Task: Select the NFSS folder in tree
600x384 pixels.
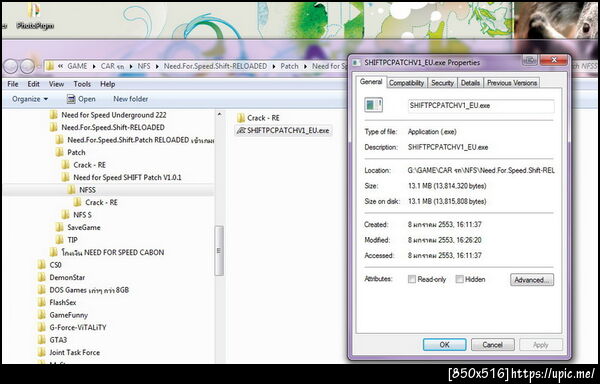Action: [x=88, y=190]
